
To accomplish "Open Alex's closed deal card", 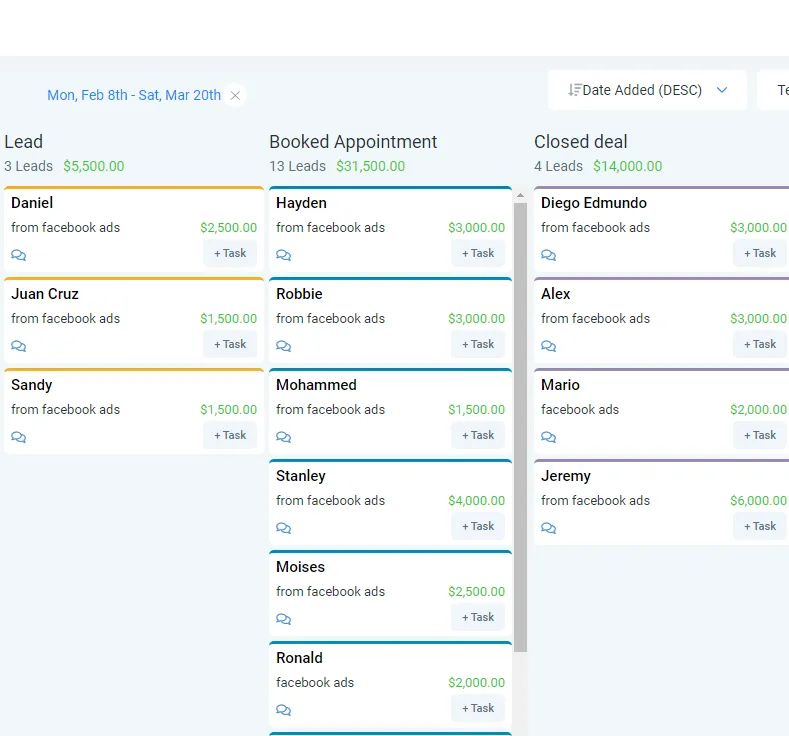I will point(640,295).
